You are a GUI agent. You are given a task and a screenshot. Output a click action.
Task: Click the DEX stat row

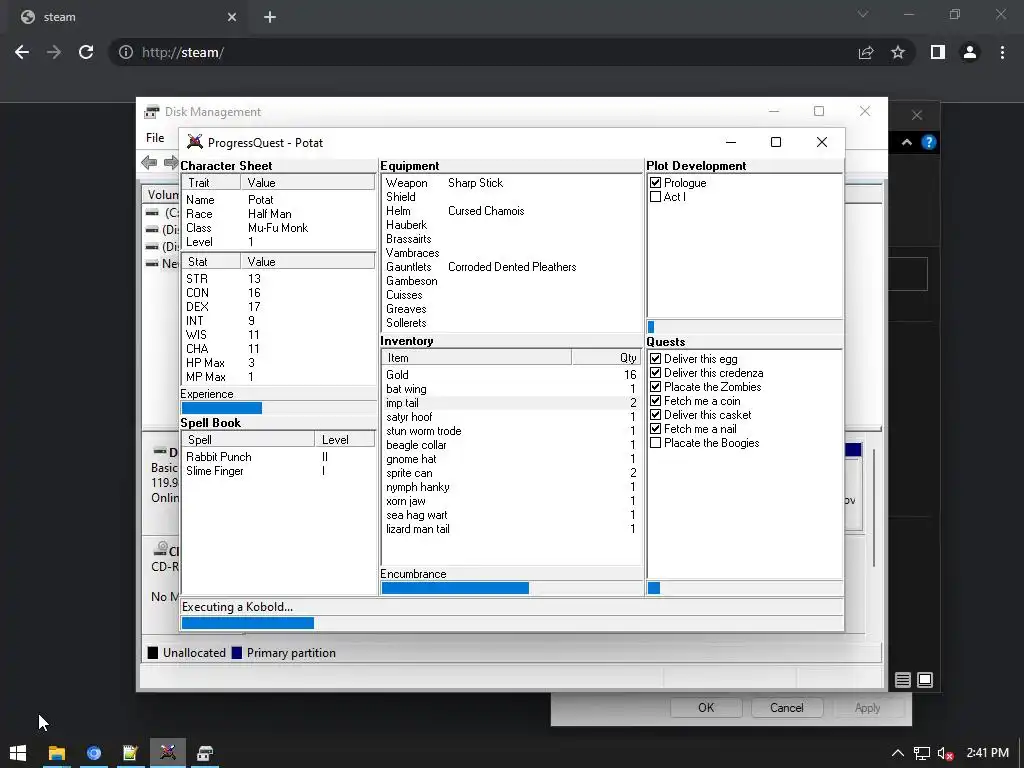[x=278, y=307]
